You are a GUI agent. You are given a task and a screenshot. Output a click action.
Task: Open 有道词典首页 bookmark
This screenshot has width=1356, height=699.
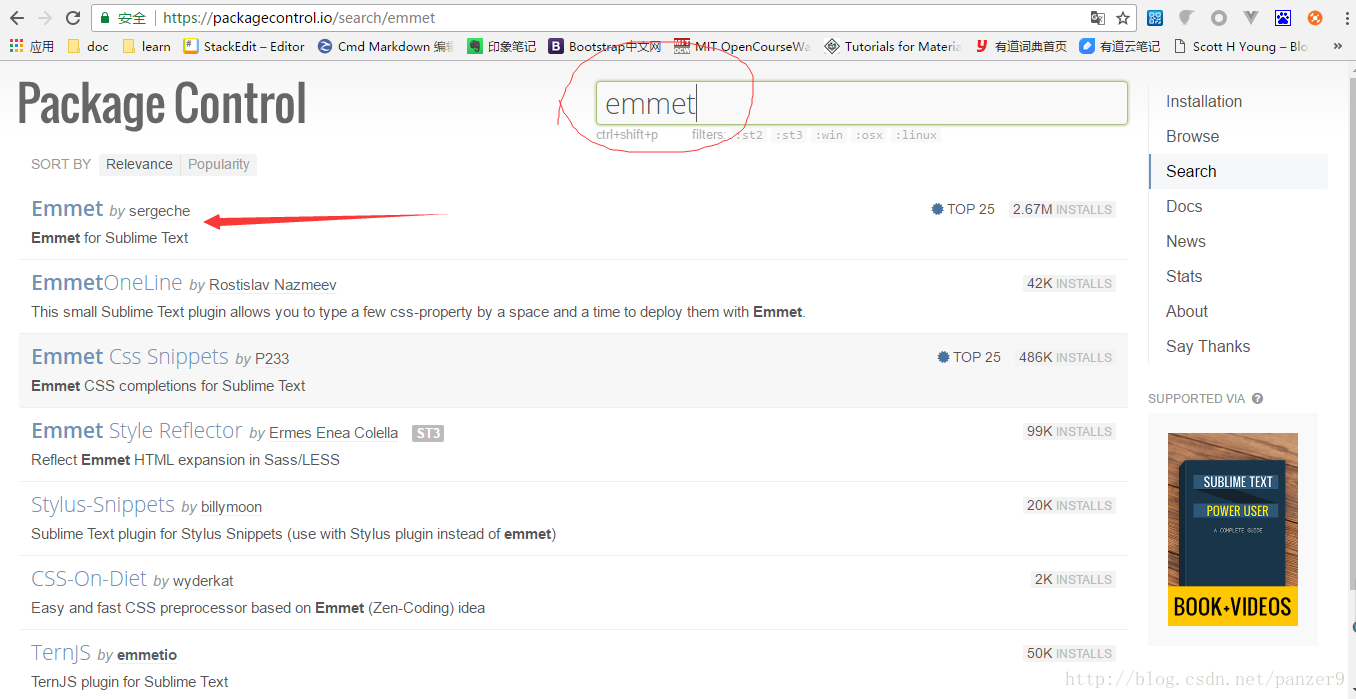(1021, 46)
